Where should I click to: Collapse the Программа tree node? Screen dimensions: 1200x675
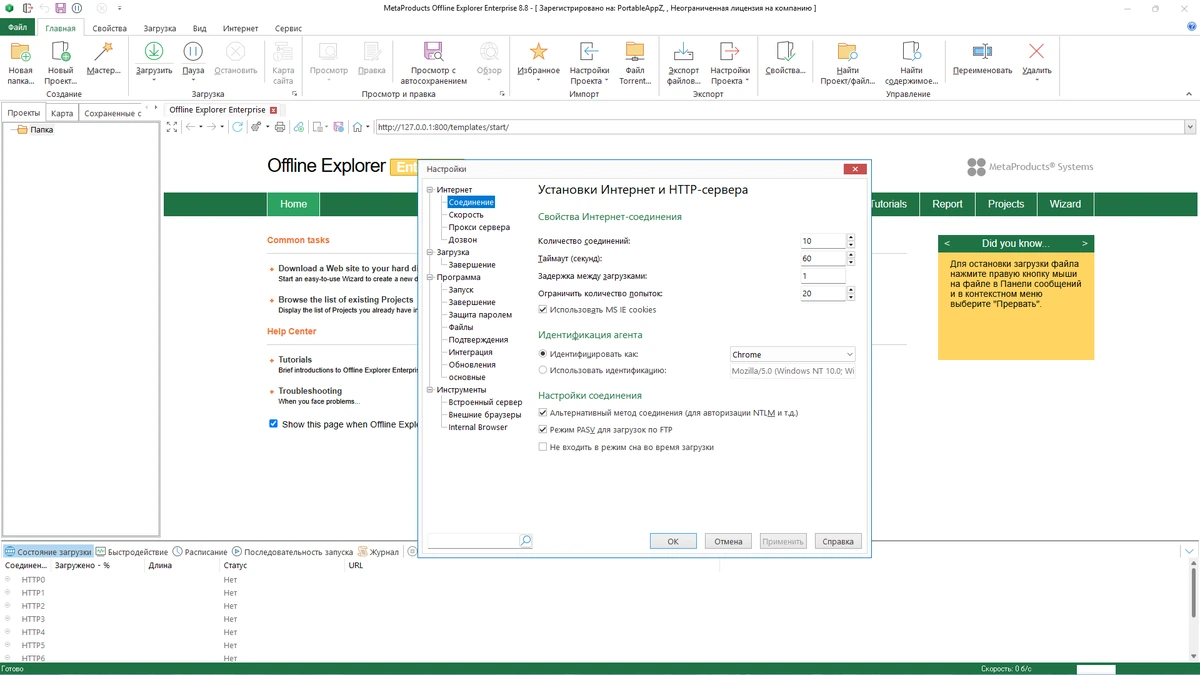431,277
